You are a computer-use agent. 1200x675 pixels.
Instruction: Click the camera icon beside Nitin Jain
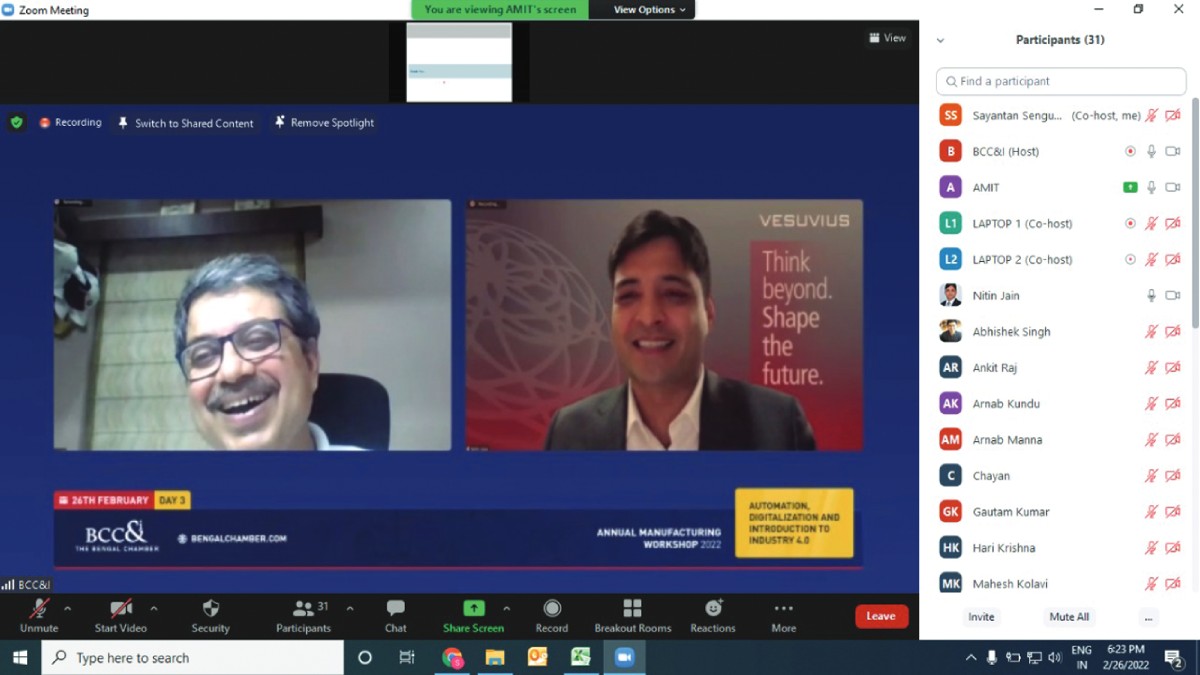click(x=1173, y=295)
